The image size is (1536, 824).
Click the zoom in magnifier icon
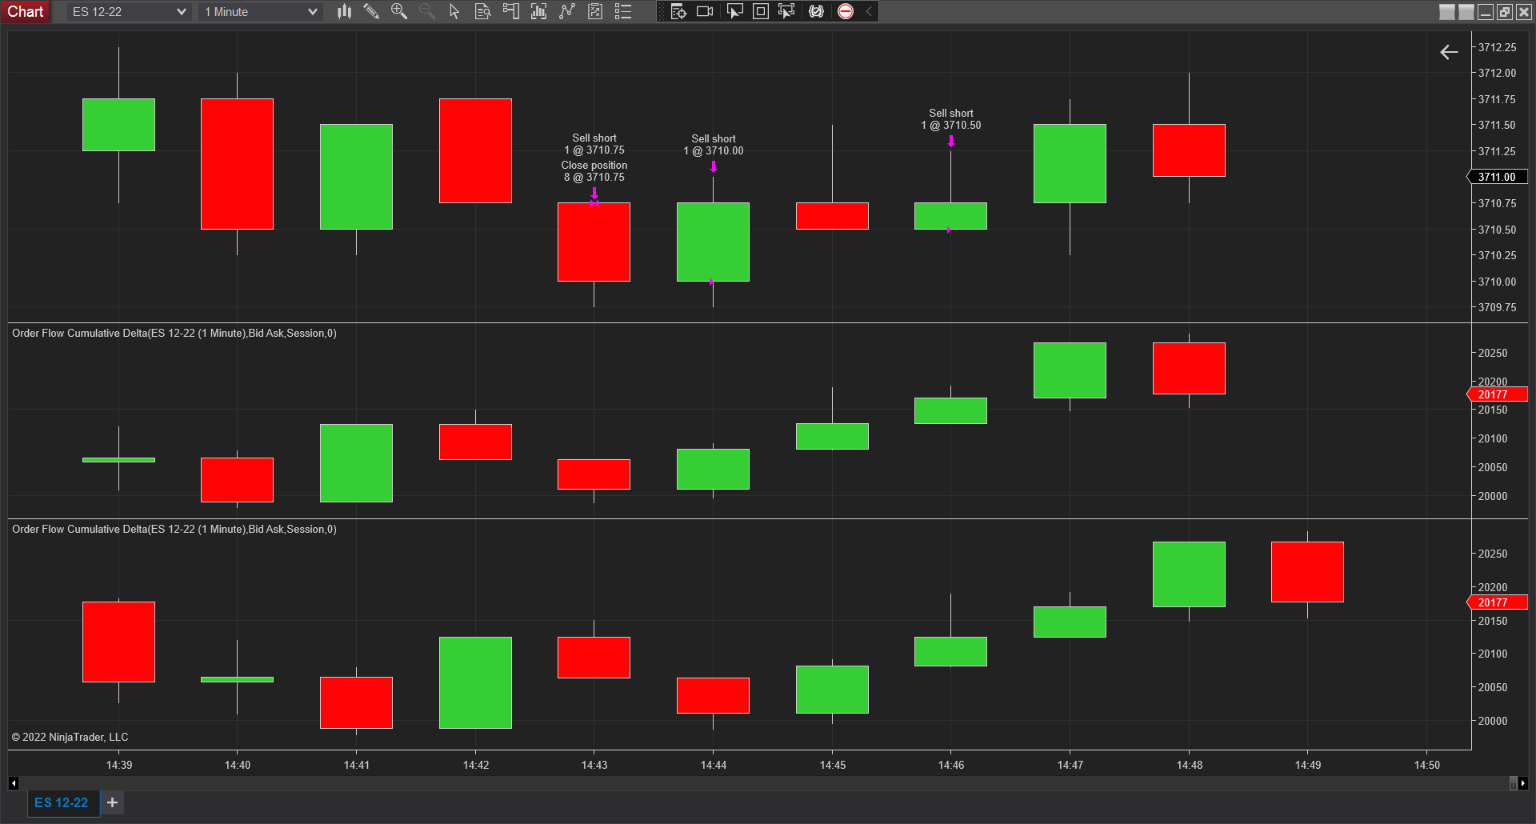point(399,11)
